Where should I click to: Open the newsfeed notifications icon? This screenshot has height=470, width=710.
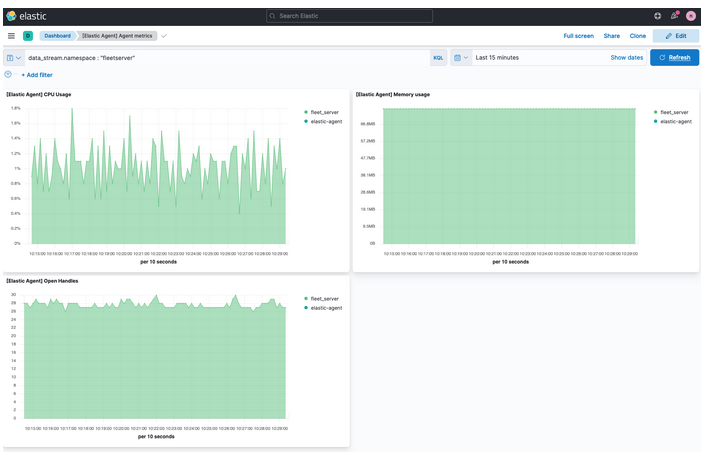(x=674, y=16)
